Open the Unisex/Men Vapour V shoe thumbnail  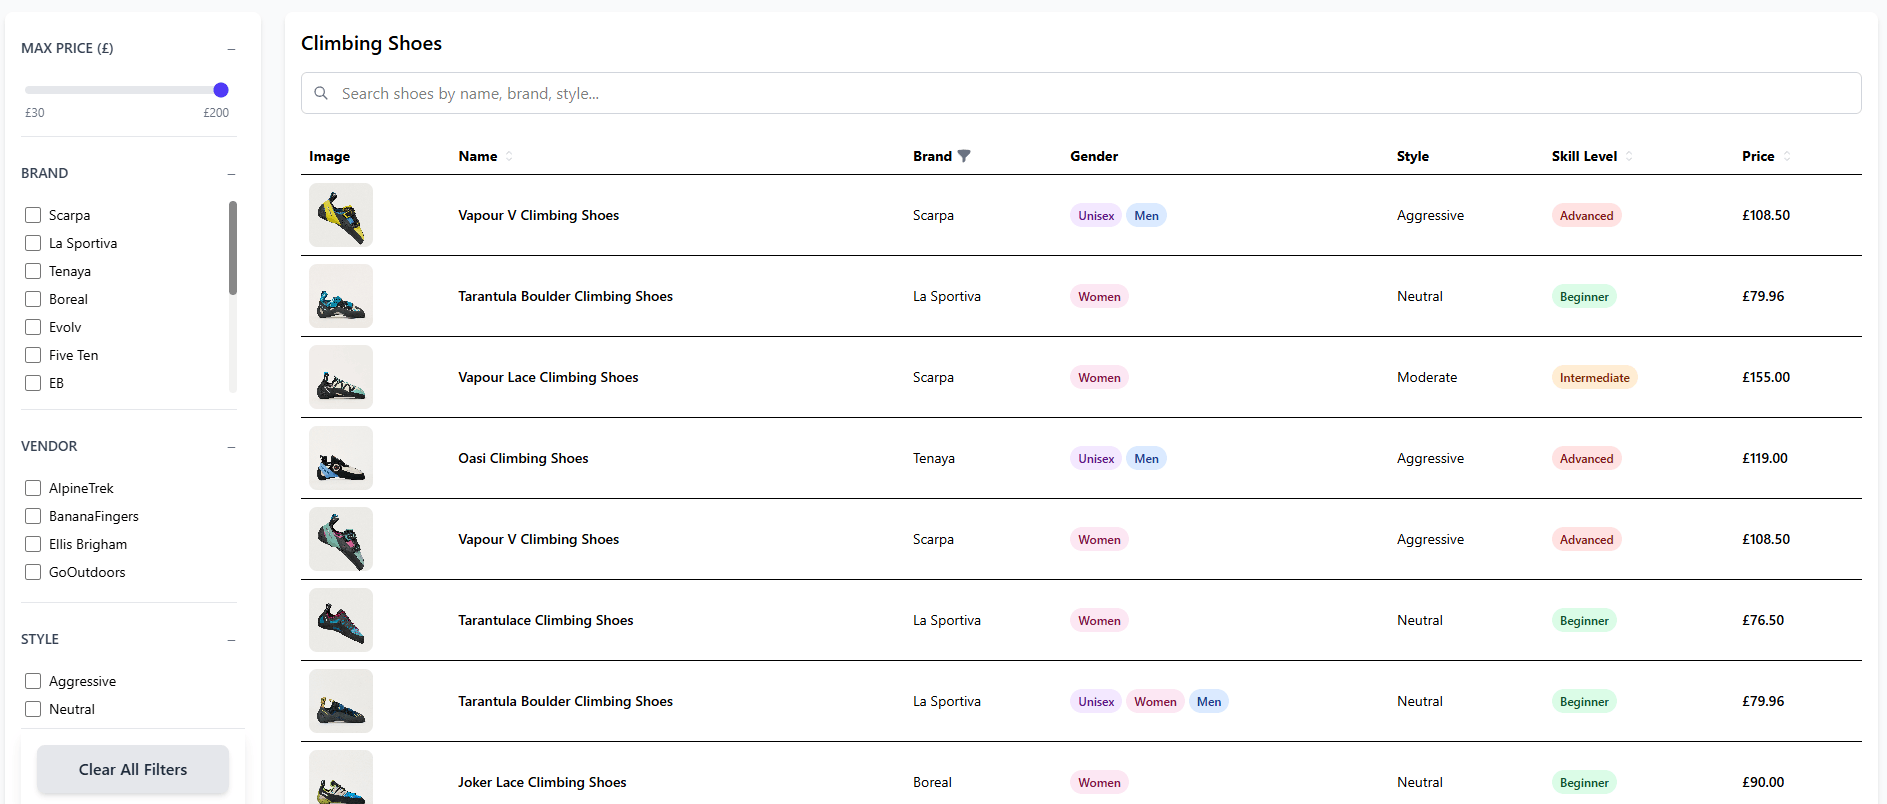341,215
